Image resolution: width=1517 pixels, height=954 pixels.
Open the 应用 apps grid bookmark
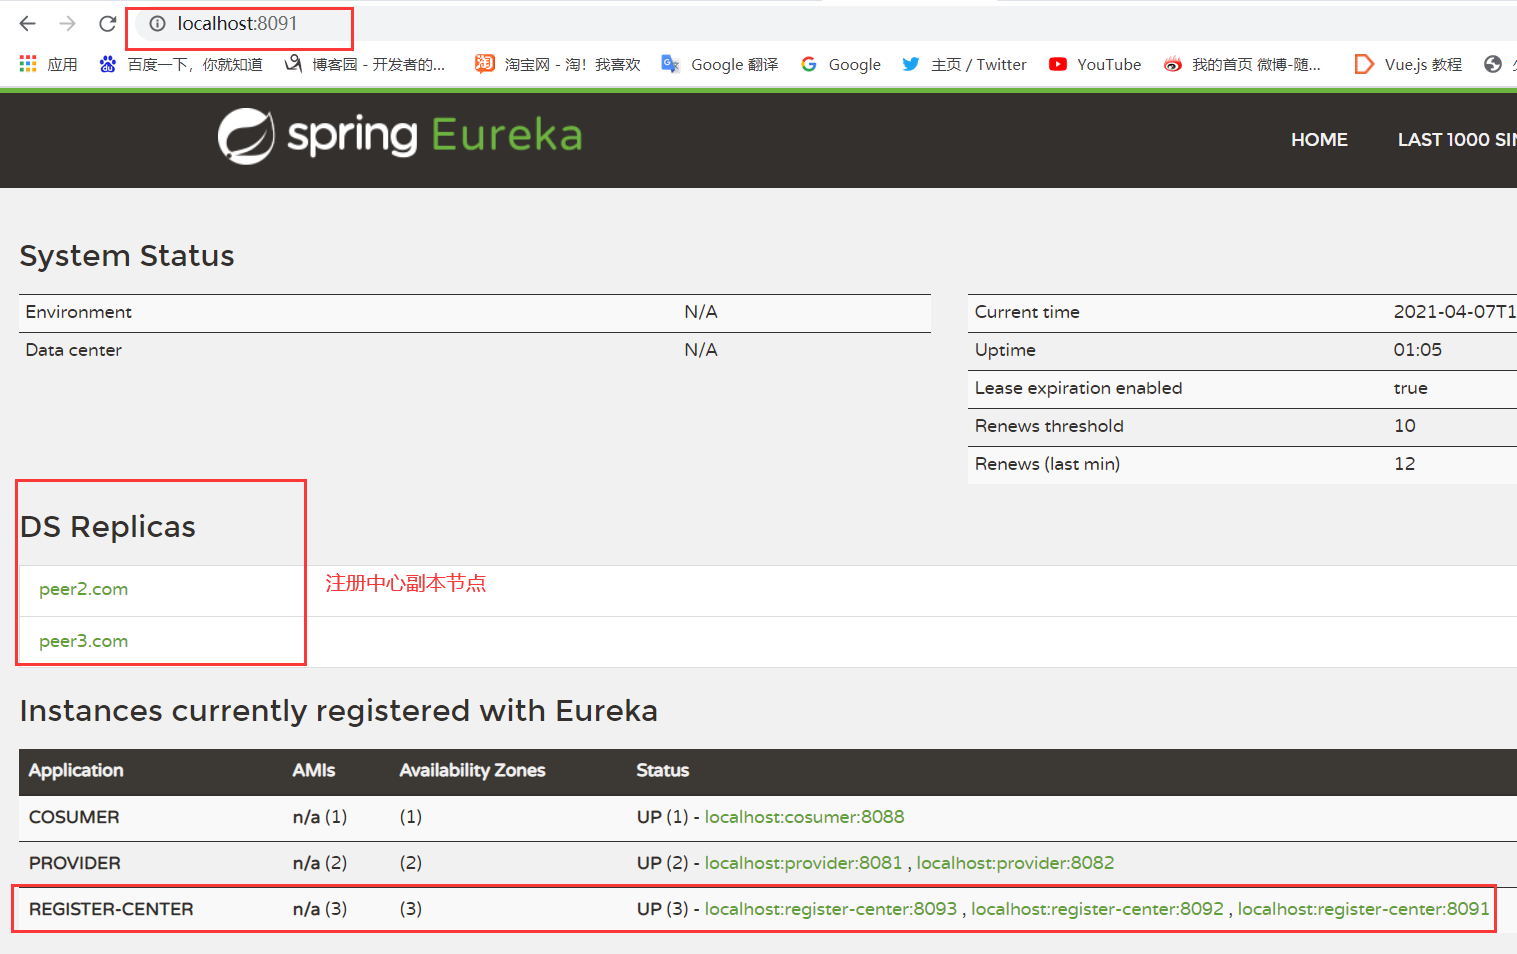coord(47,63)
